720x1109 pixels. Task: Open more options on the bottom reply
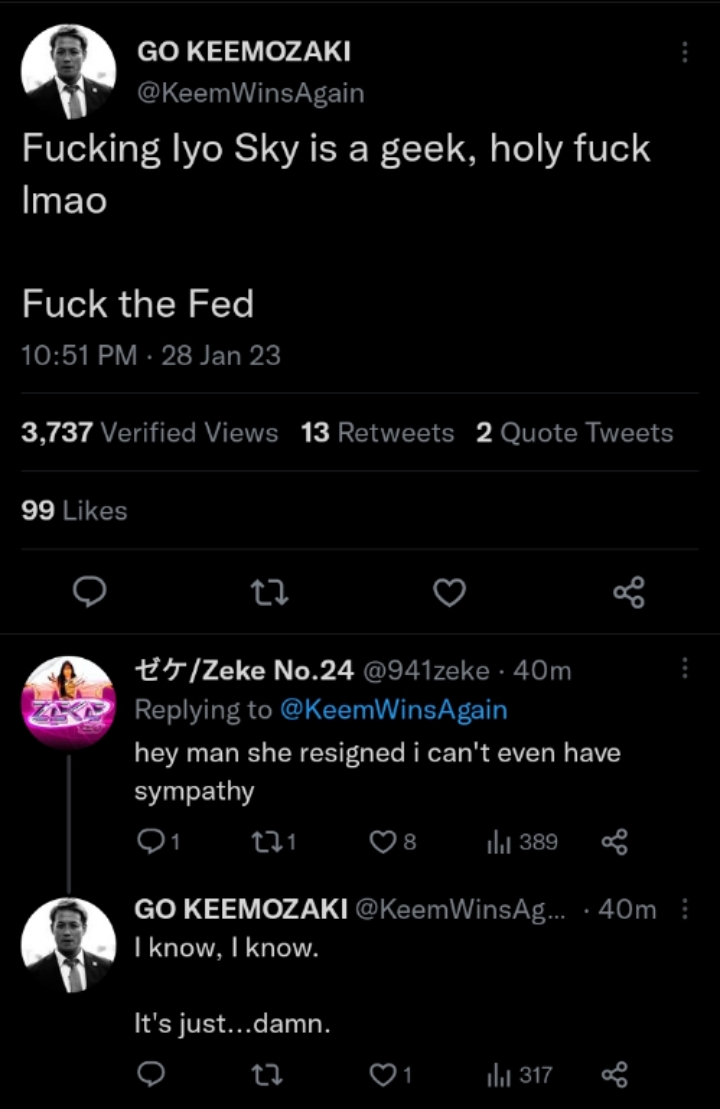685,910
